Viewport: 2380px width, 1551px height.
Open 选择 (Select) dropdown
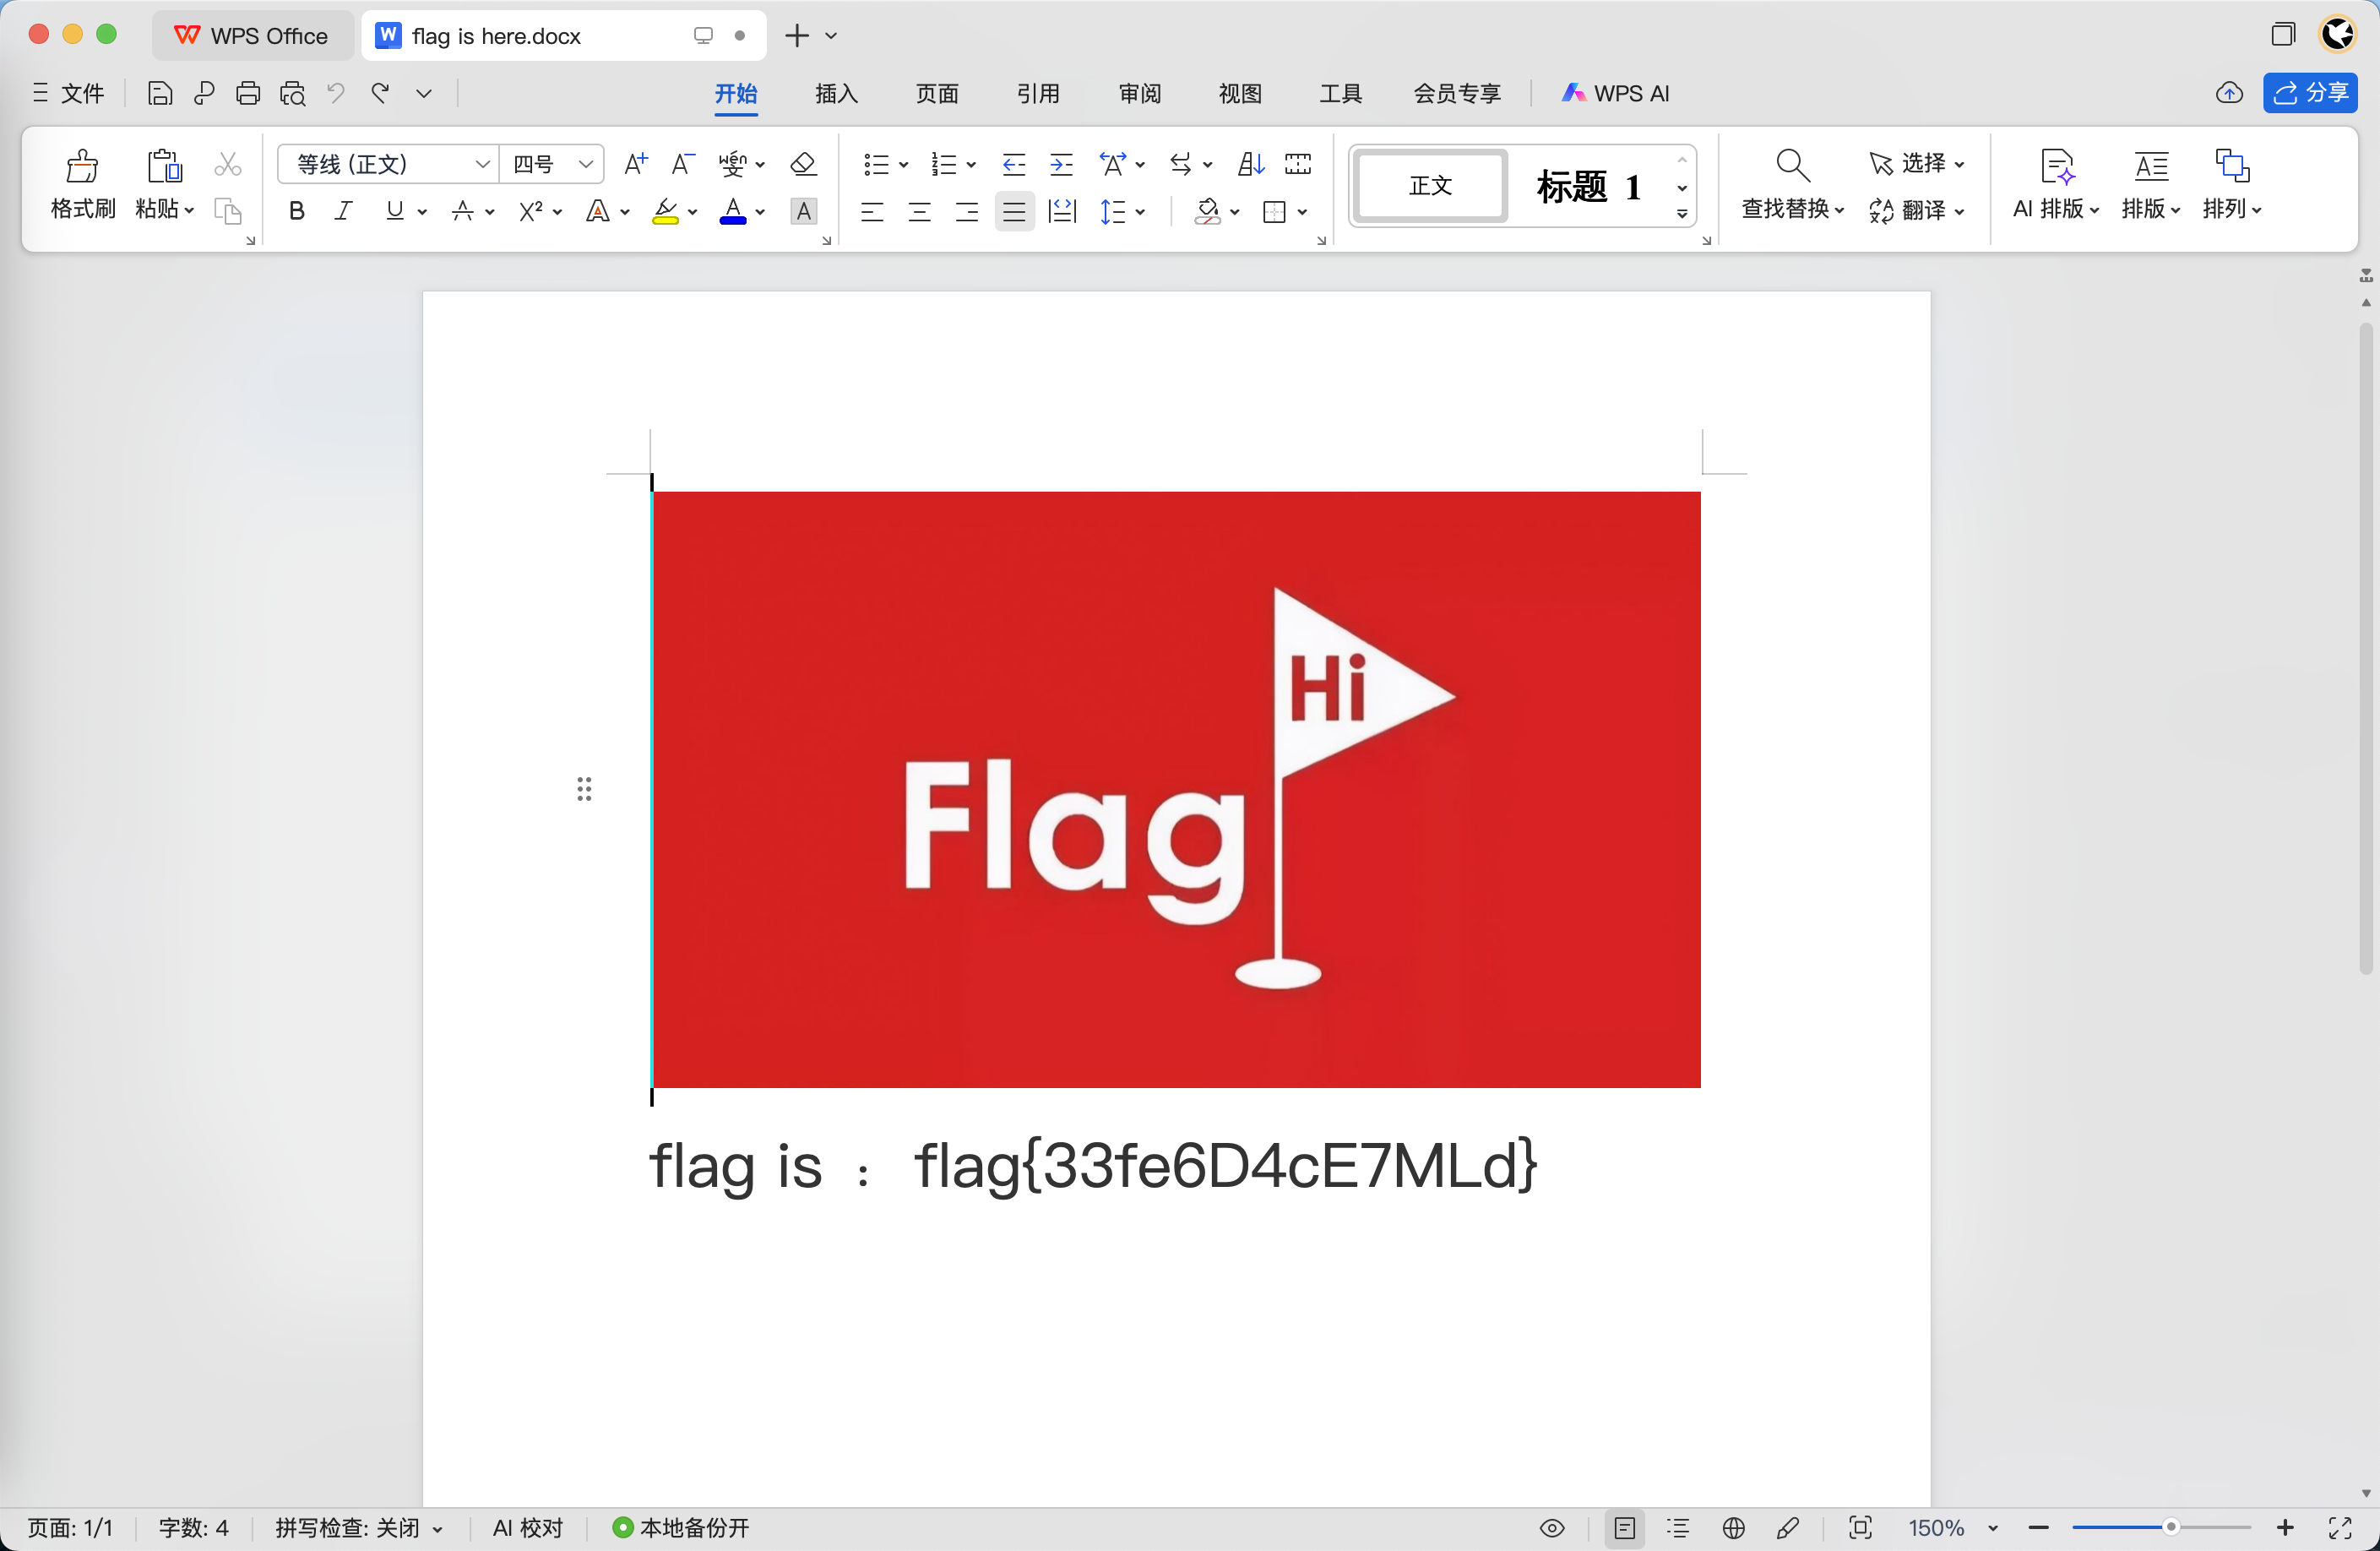tap(1916, 163)
